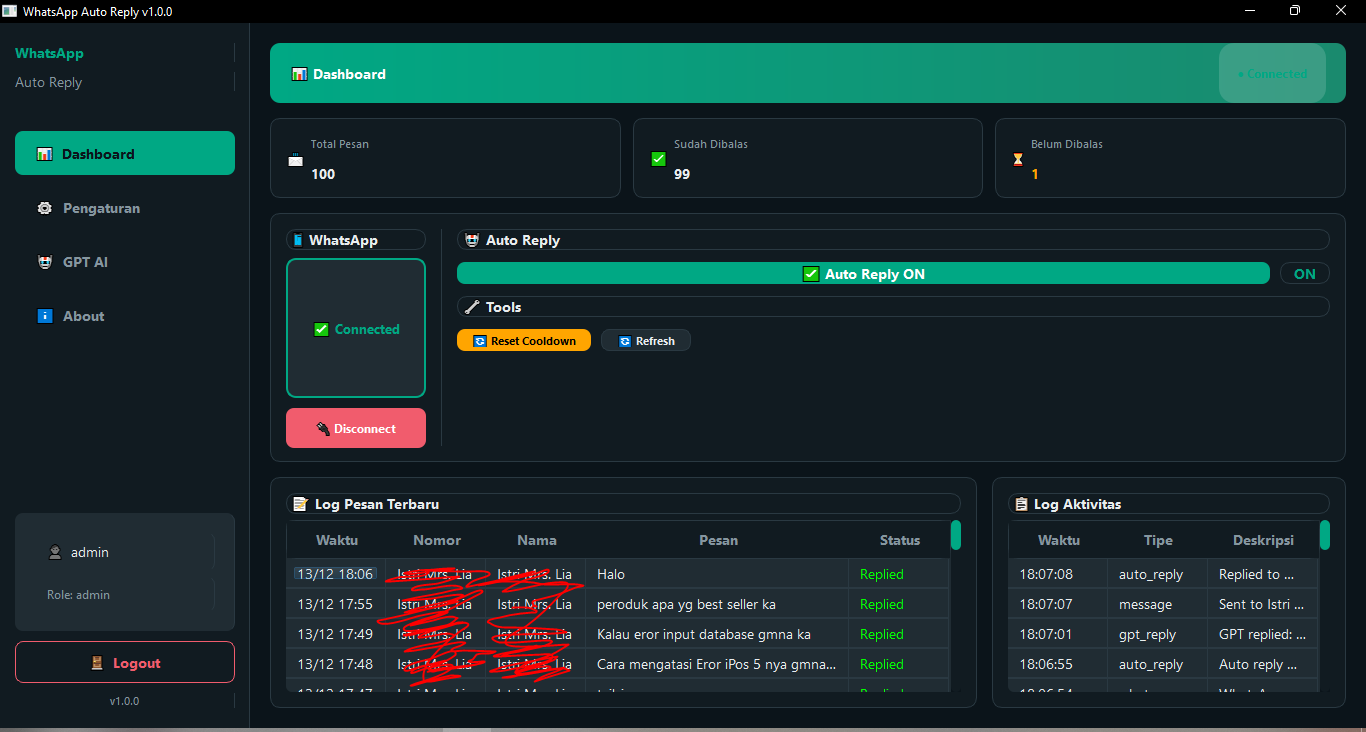Click the "18:07:01" activity time cell

coord(1058,634)
